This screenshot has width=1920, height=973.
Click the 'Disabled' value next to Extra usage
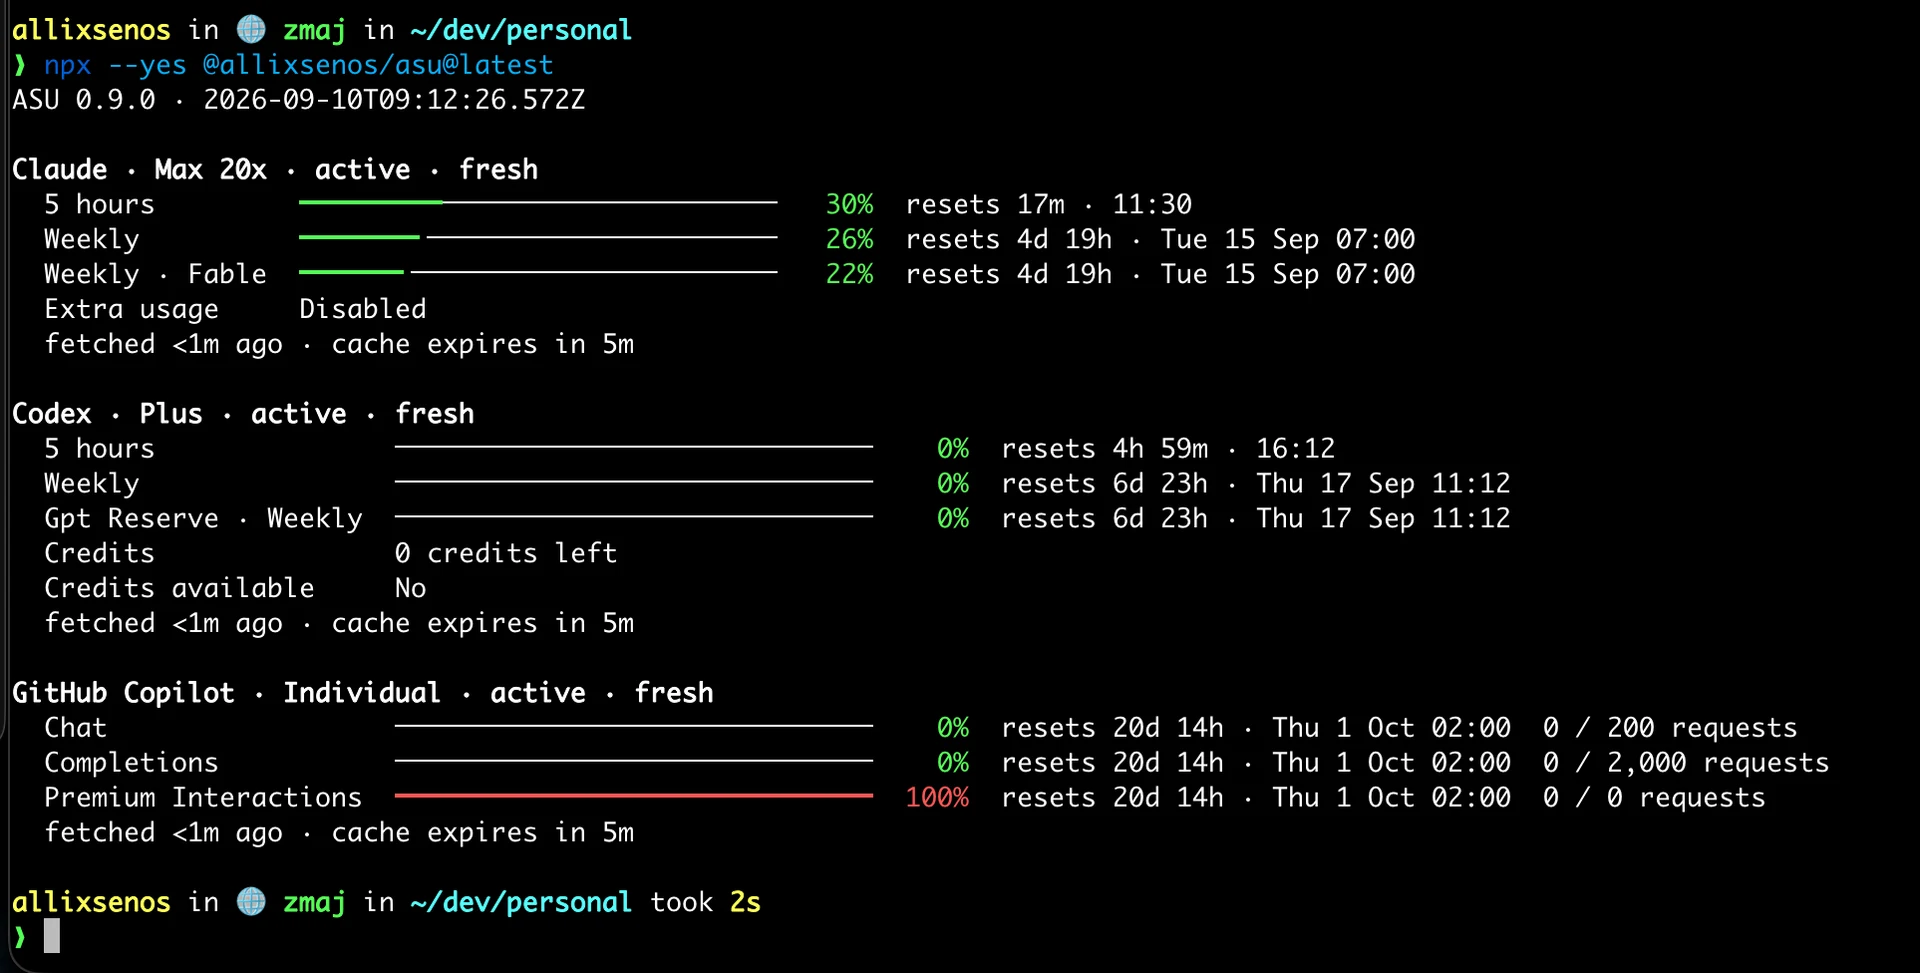coord(363,309)
